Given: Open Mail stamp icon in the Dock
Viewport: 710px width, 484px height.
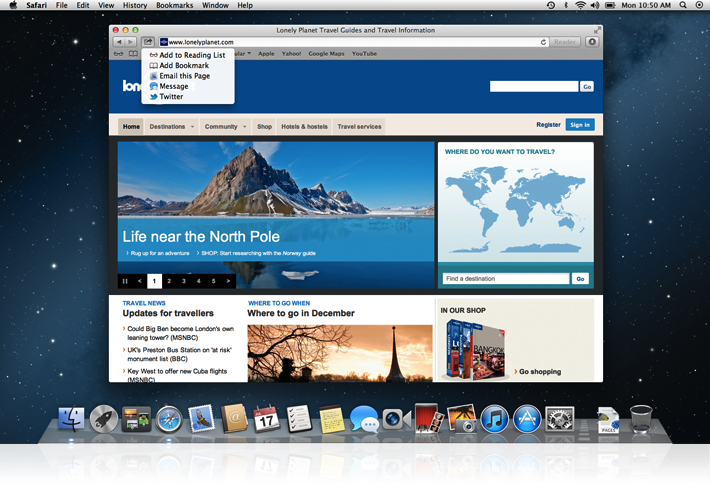Looking at the screenshot, I should (x=201, y=418).
